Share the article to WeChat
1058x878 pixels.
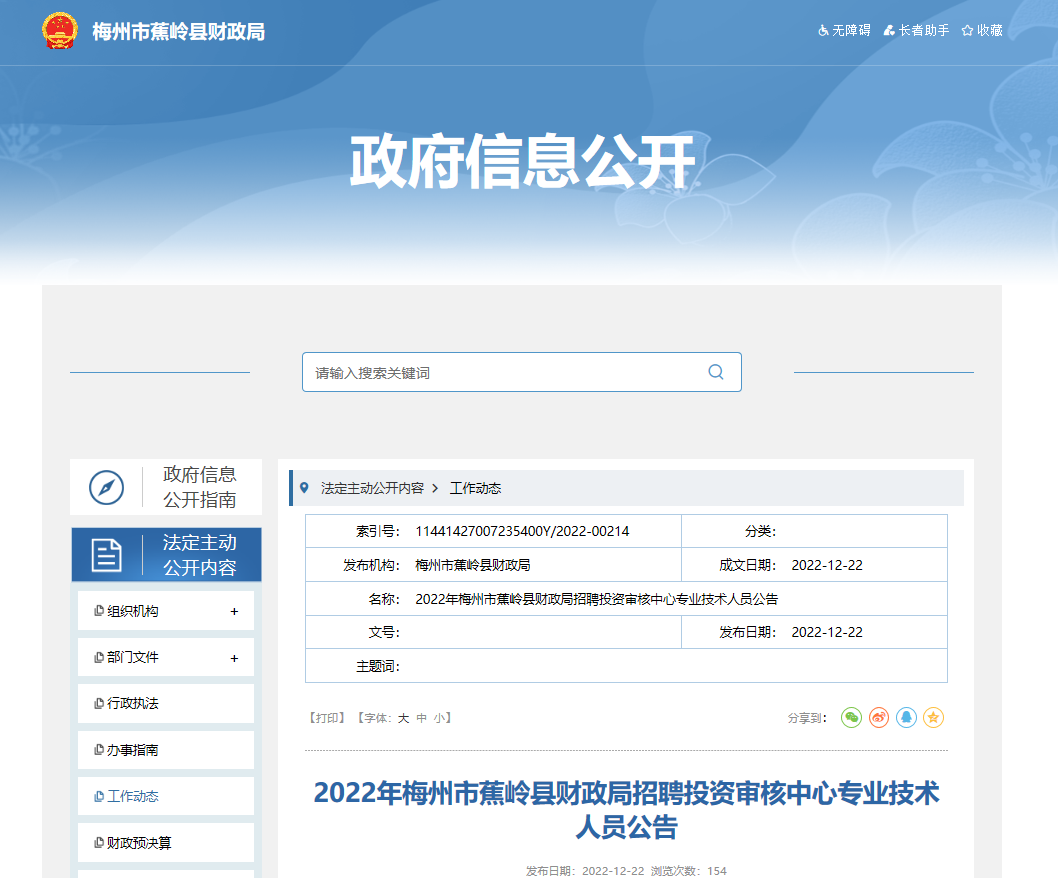851,717
